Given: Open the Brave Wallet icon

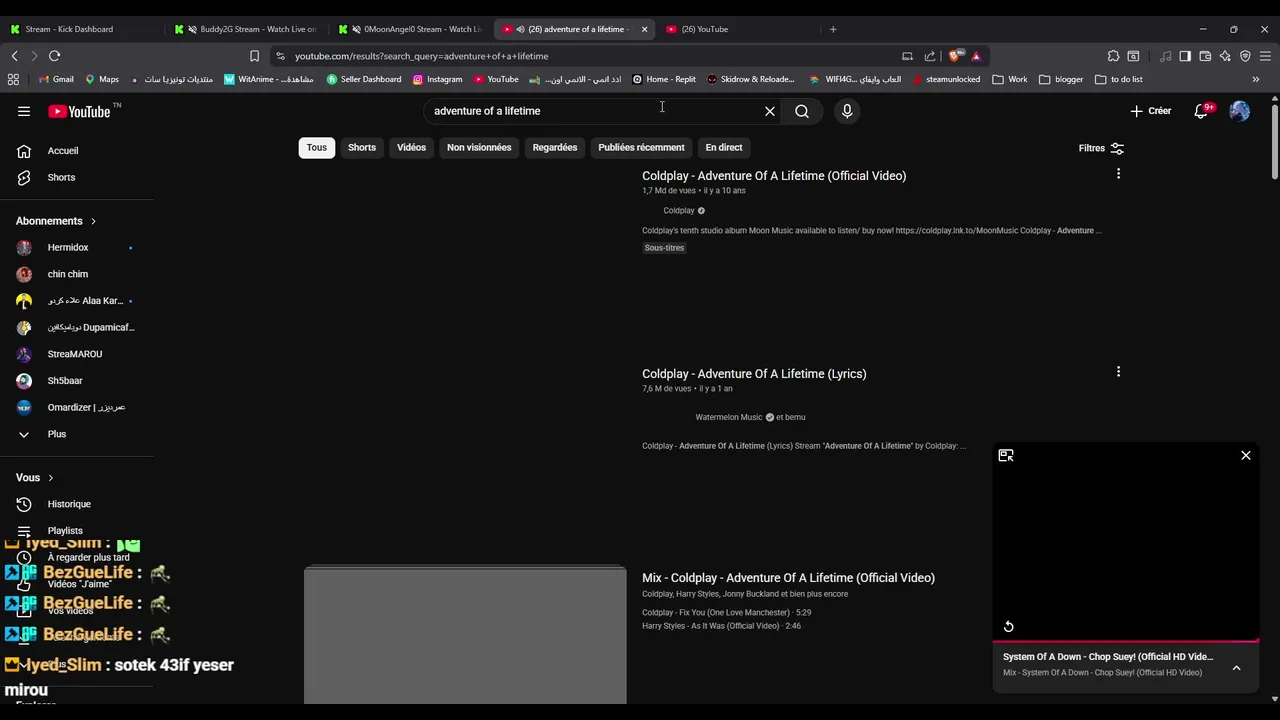Looking at the screenshot, I should tap(1205, 56).
